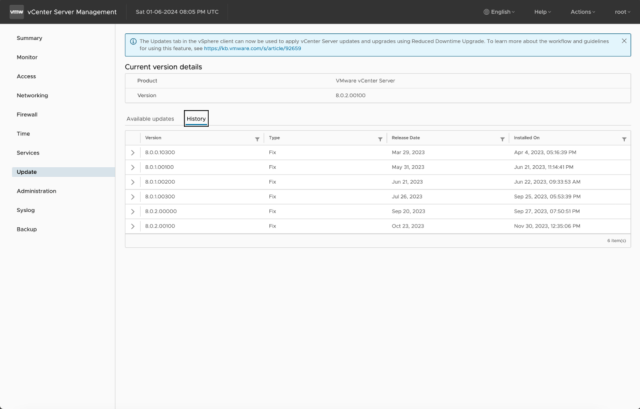This screenshot has height=409, width=640.
Task: Filter the Installed On column
Action: click(624, 139)
